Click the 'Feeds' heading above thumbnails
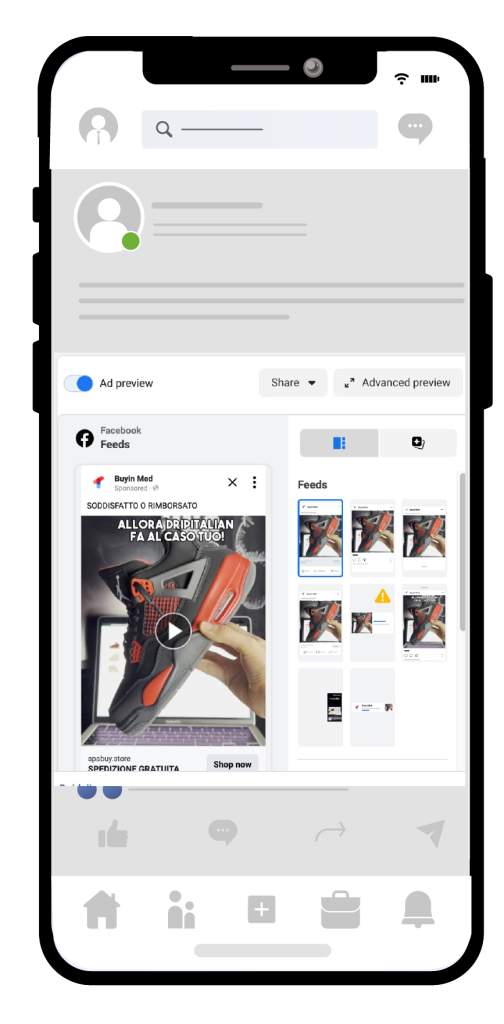The width and height of the screenshot is (504, 1024). (x=313, y=485)
